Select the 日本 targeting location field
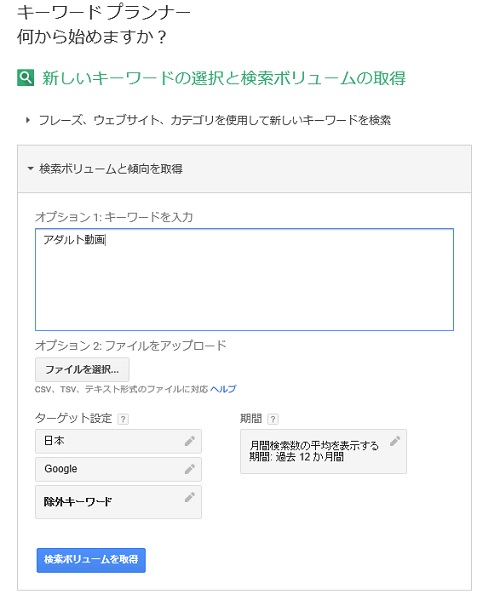500x600 pixels. pos(118,441)
